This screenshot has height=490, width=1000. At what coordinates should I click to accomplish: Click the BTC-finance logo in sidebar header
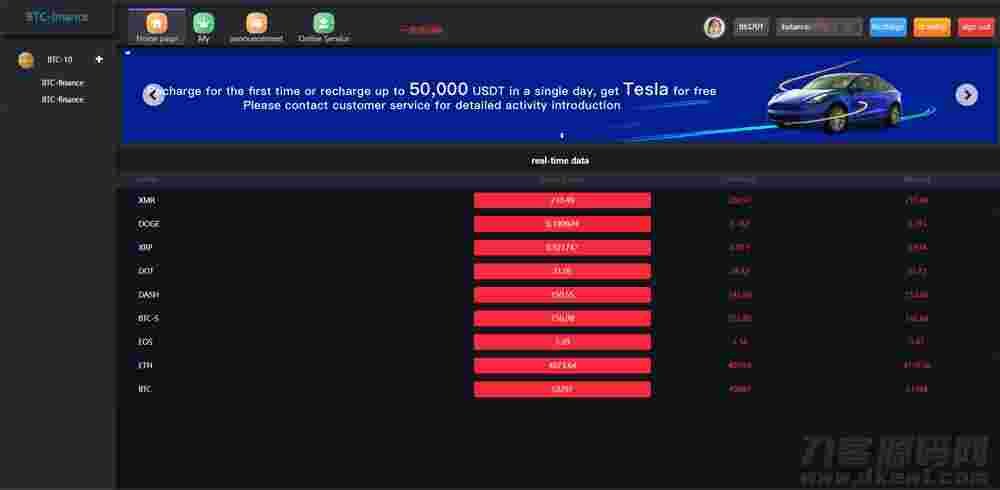pyautogui.click(x=56, y=17)
